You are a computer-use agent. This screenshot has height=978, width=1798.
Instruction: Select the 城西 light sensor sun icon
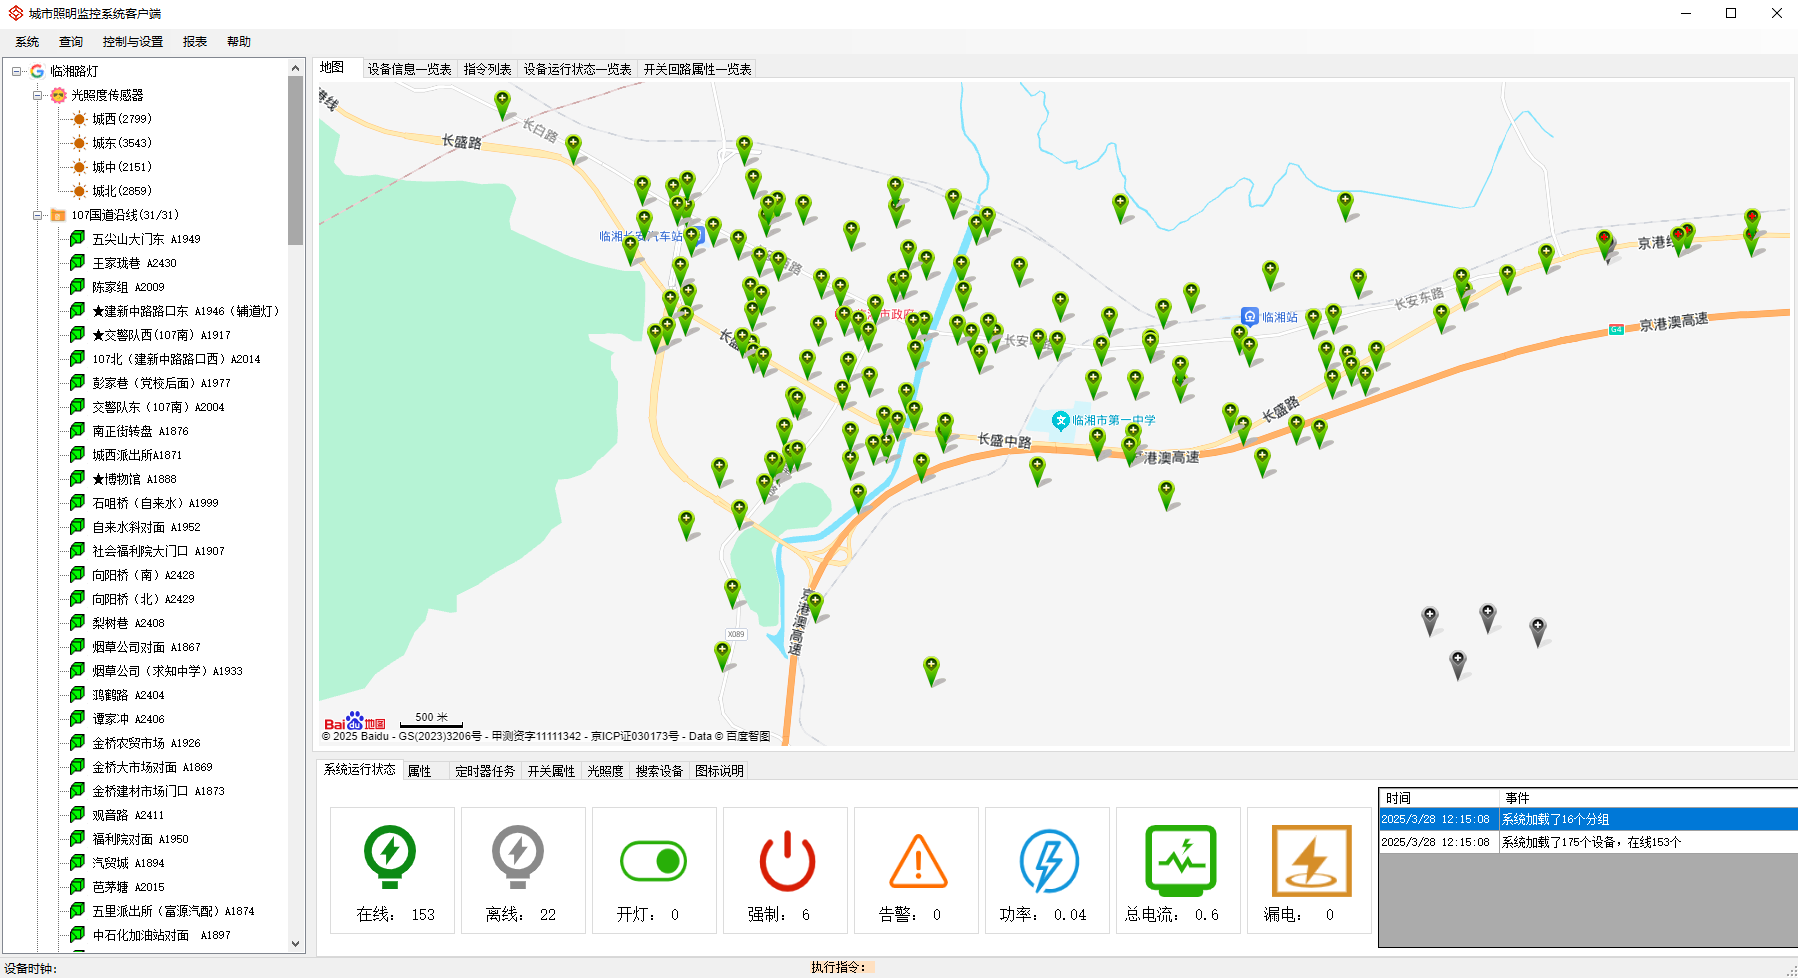pos(80,119)
